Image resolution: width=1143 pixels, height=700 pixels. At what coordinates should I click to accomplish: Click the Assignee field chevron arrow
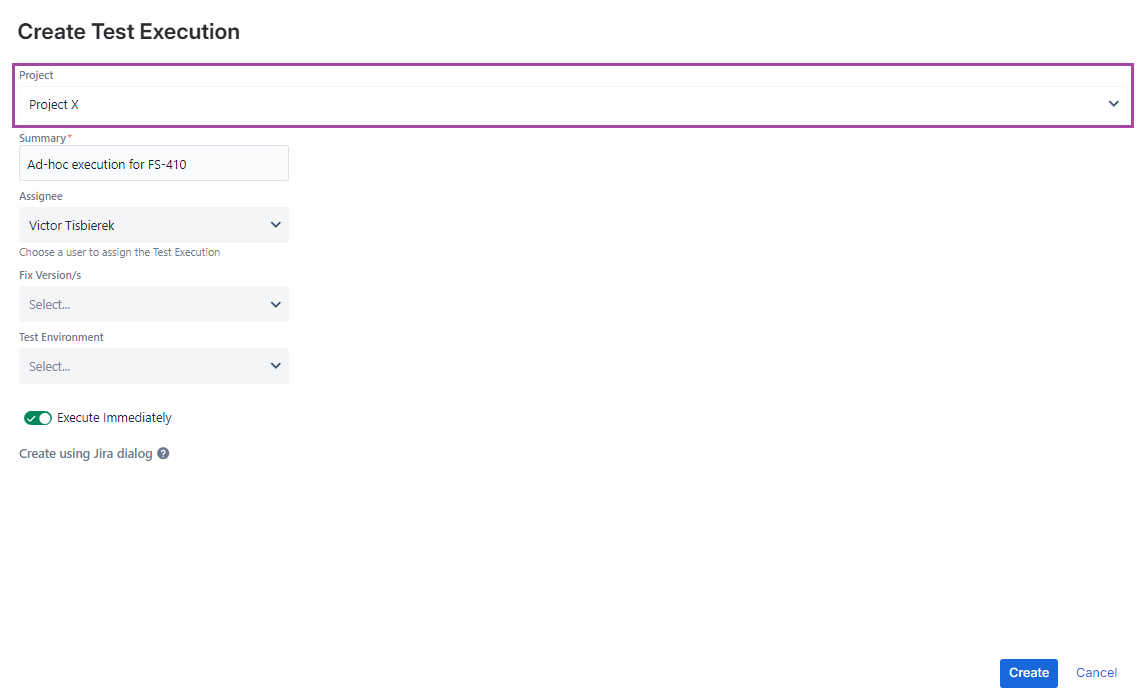tap(276, 225)
